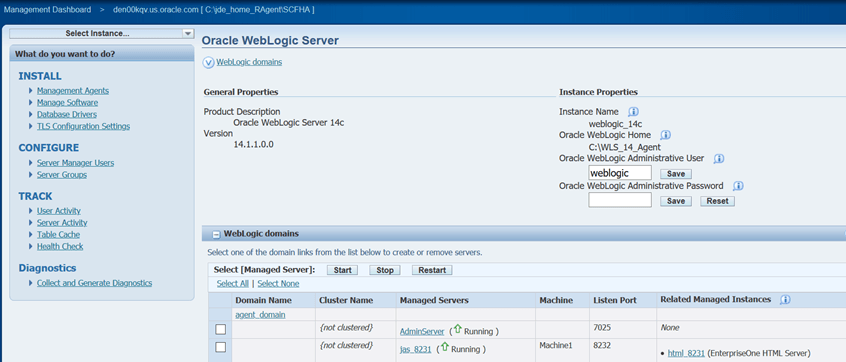Click info icon beside Administrative Password
The image size is (846, 362).
coord(739,186)
